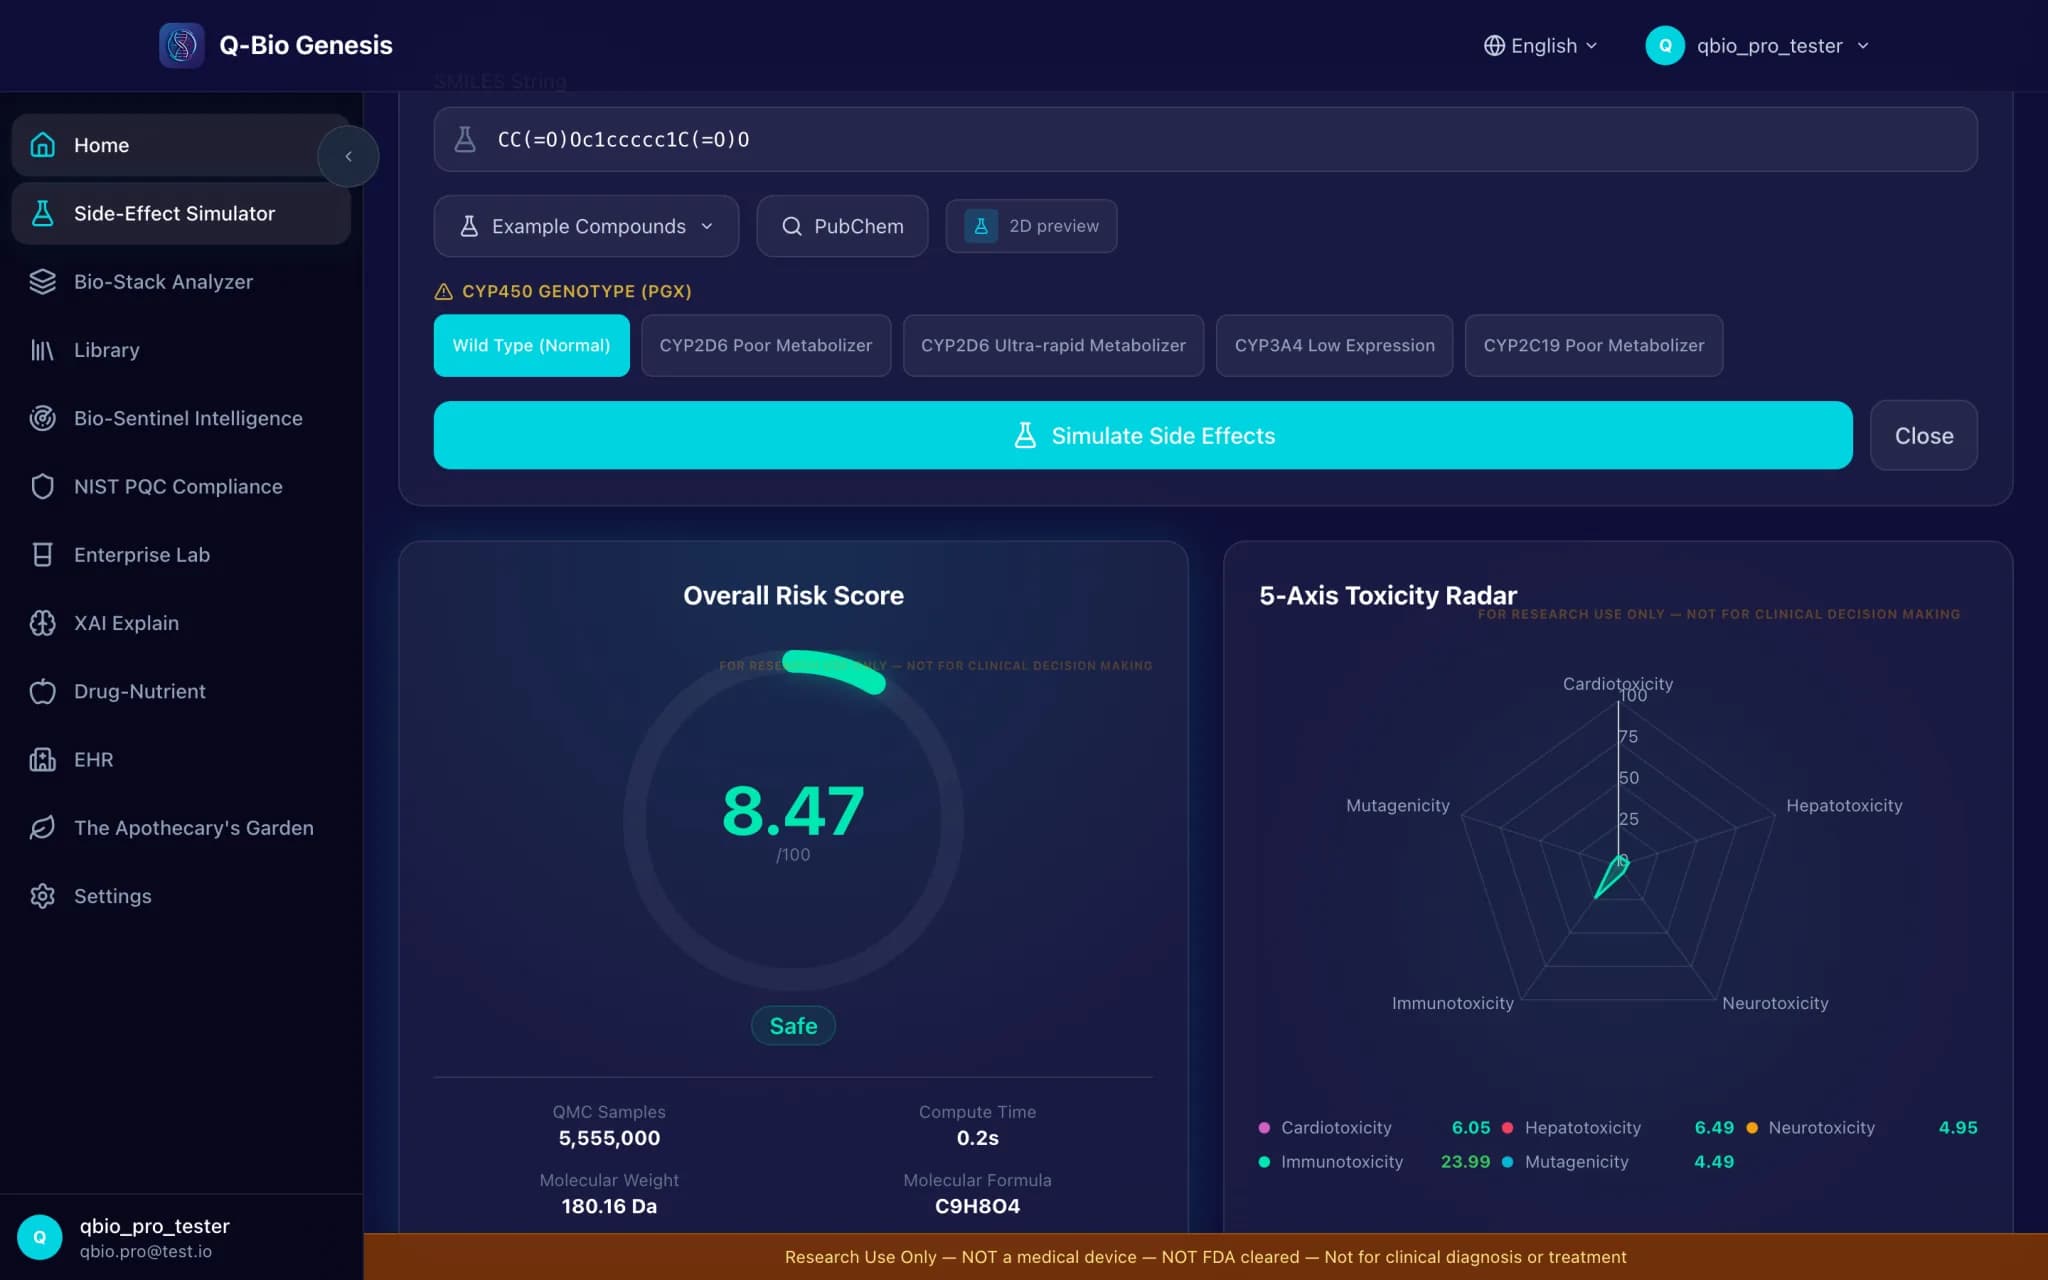
Task: Click the SMILES string input field
Action: 1205,139
